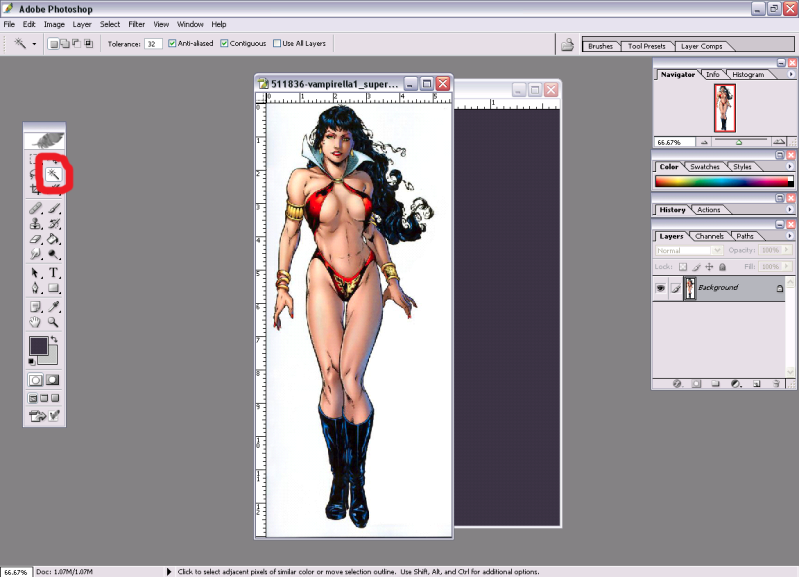Select the Paint Bucket tool
The width and height of the screenshot is (799, 577).
54,239
